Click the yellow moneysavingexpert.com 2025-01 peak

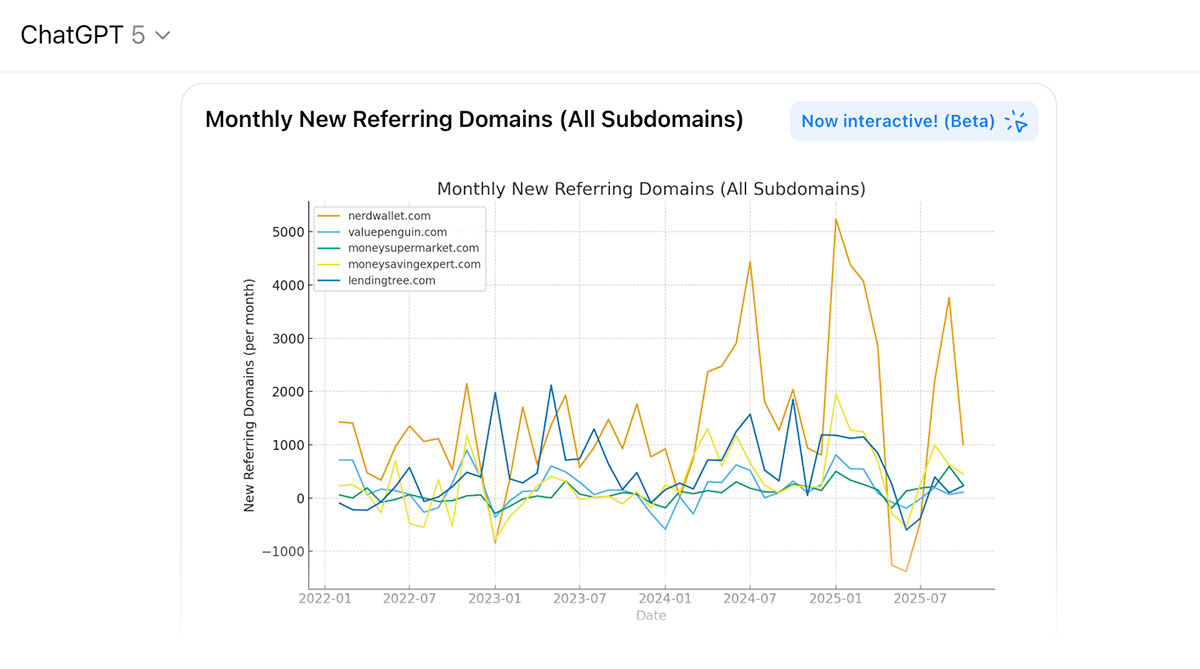point(837,396)
